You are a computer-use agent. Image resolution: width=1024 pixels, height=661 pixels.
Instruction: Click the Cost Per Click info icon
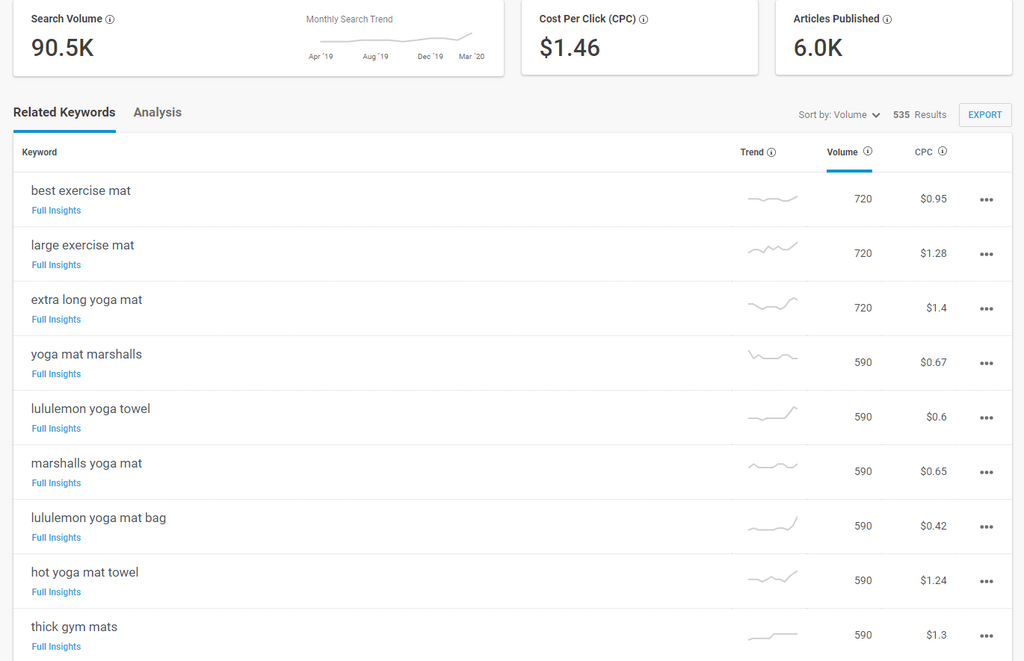point(644,20)
